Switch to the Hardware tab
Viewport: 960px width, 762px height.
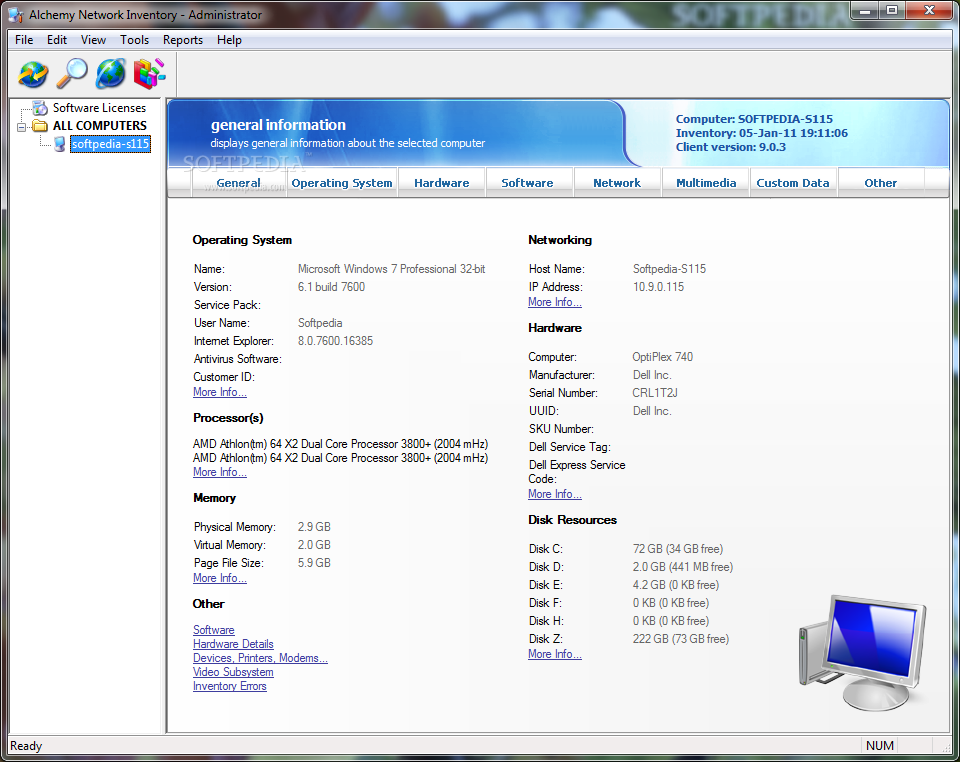[x=441, y=182]
